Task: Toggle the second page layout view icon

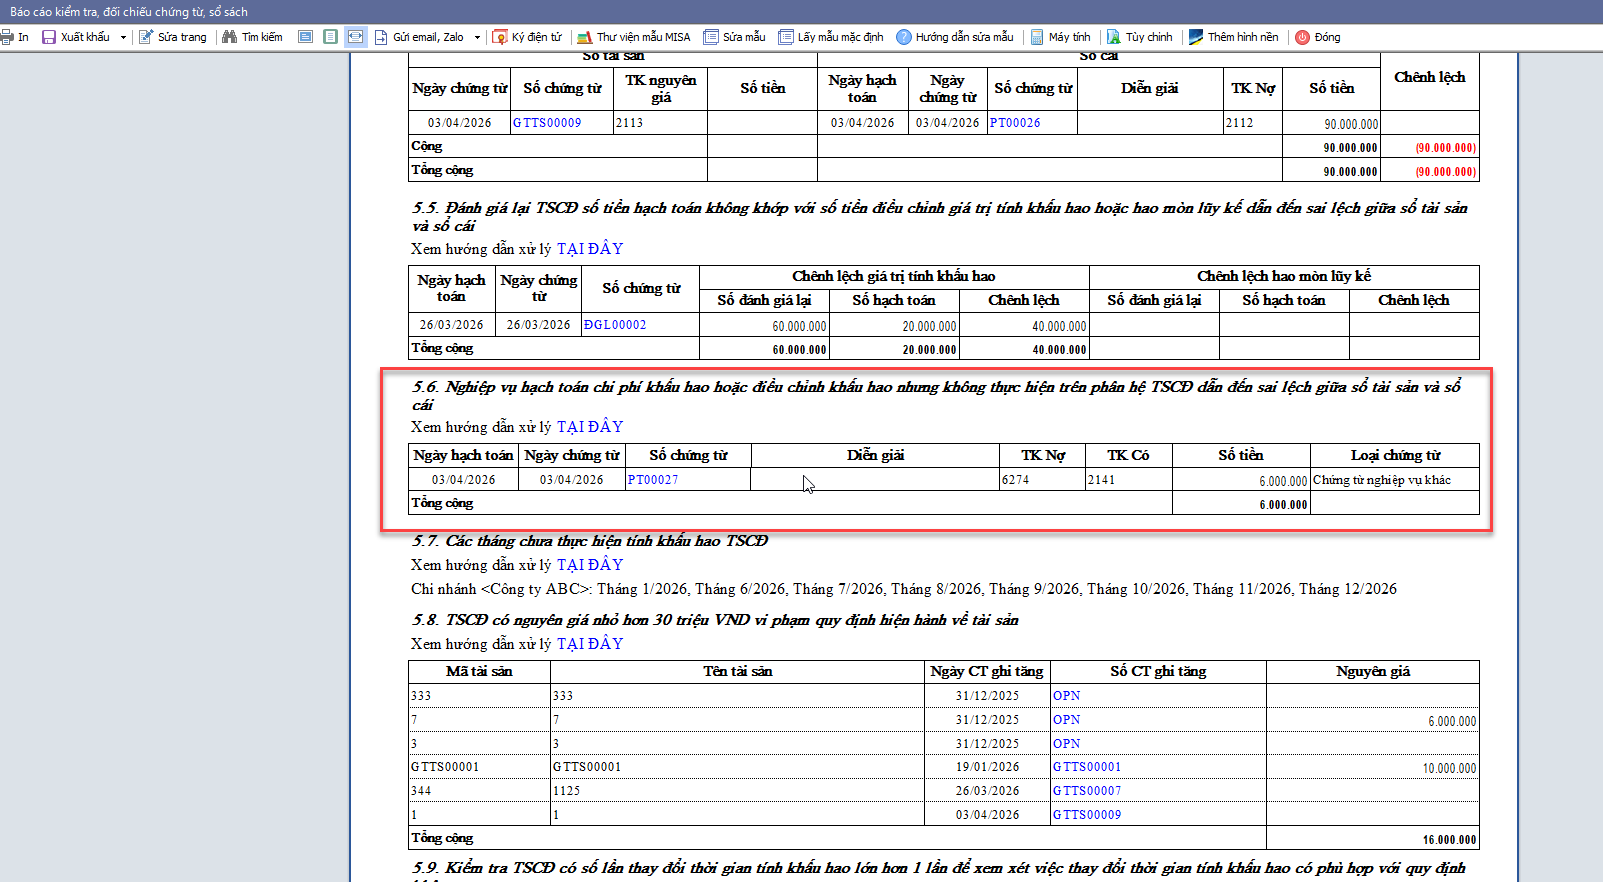Action: pos(331,37)
